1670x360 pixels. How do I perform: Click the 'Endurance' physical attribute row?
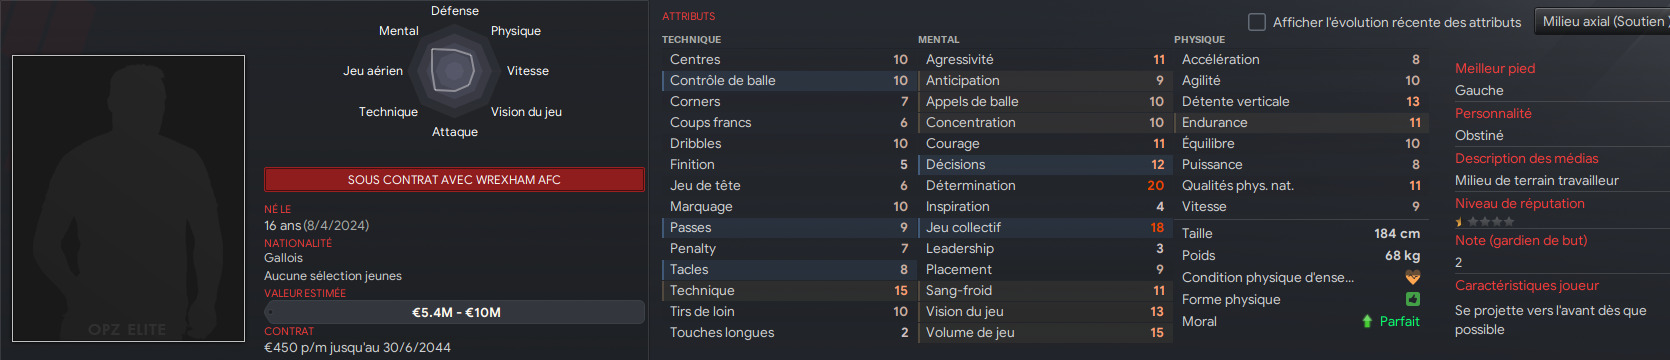pos(1300,122)
